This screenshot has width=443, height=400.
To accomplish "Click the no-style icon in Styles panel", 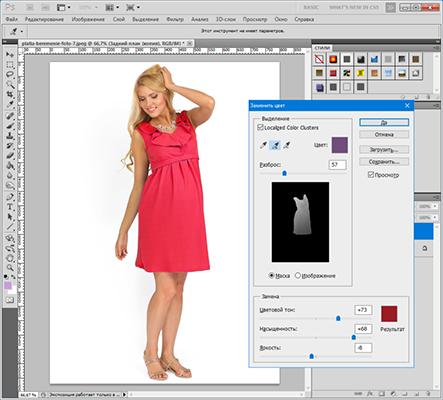I will (x=319, y=59).
